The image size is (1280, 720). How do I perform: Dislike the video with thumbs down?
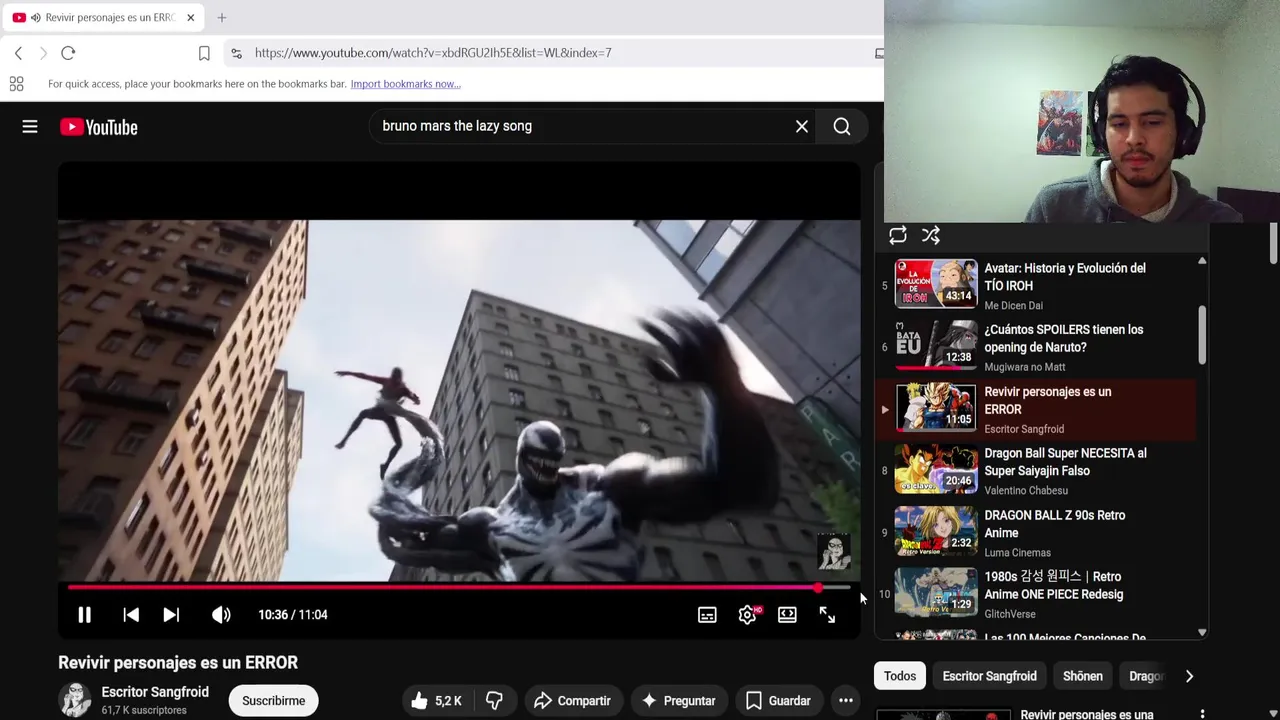(x=494, y=701)
